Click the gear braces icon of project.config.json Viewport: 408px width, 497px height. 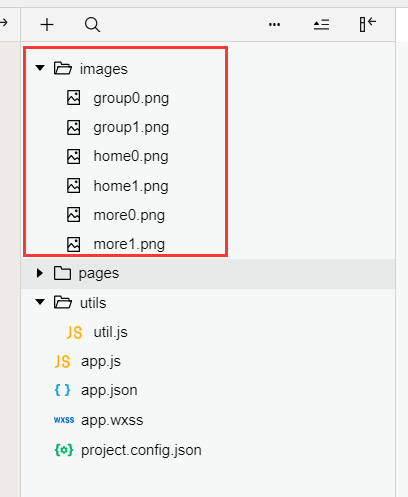[64, 450]
